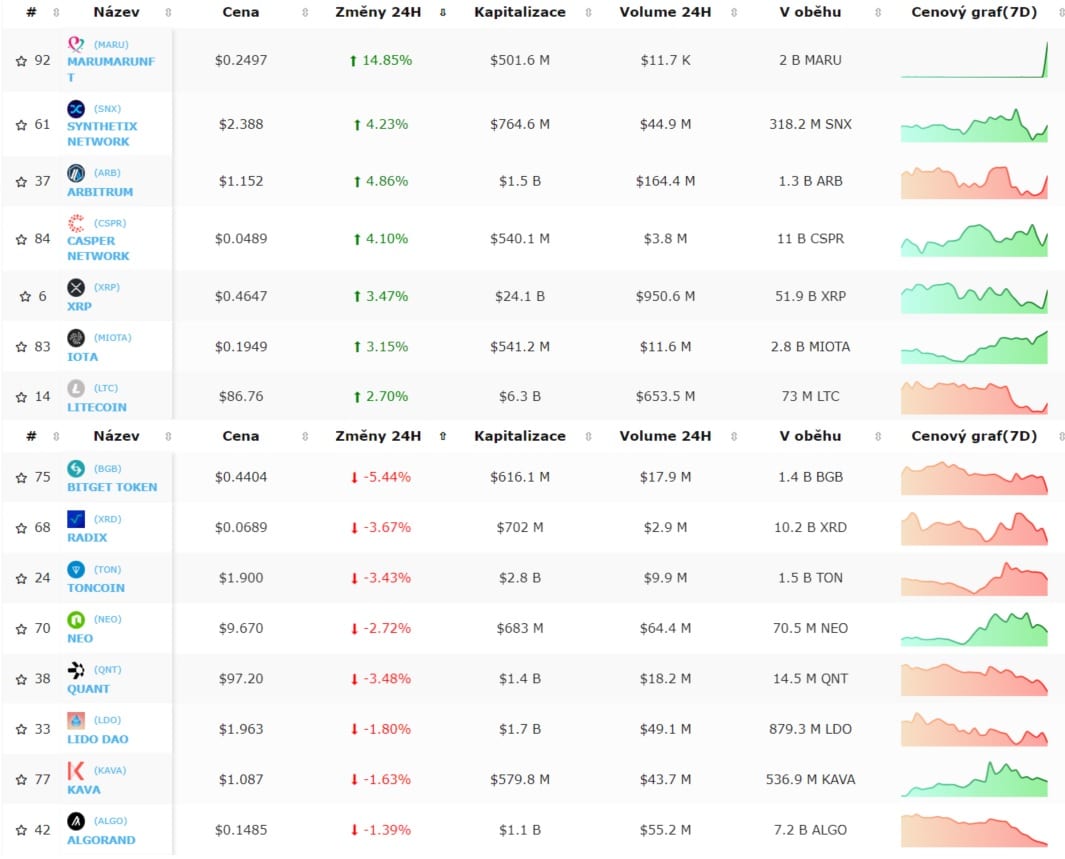Favorite MARUMARUNFT with the star at rank 92
This screenshot has height=859, width=1065.
point(21,60)
